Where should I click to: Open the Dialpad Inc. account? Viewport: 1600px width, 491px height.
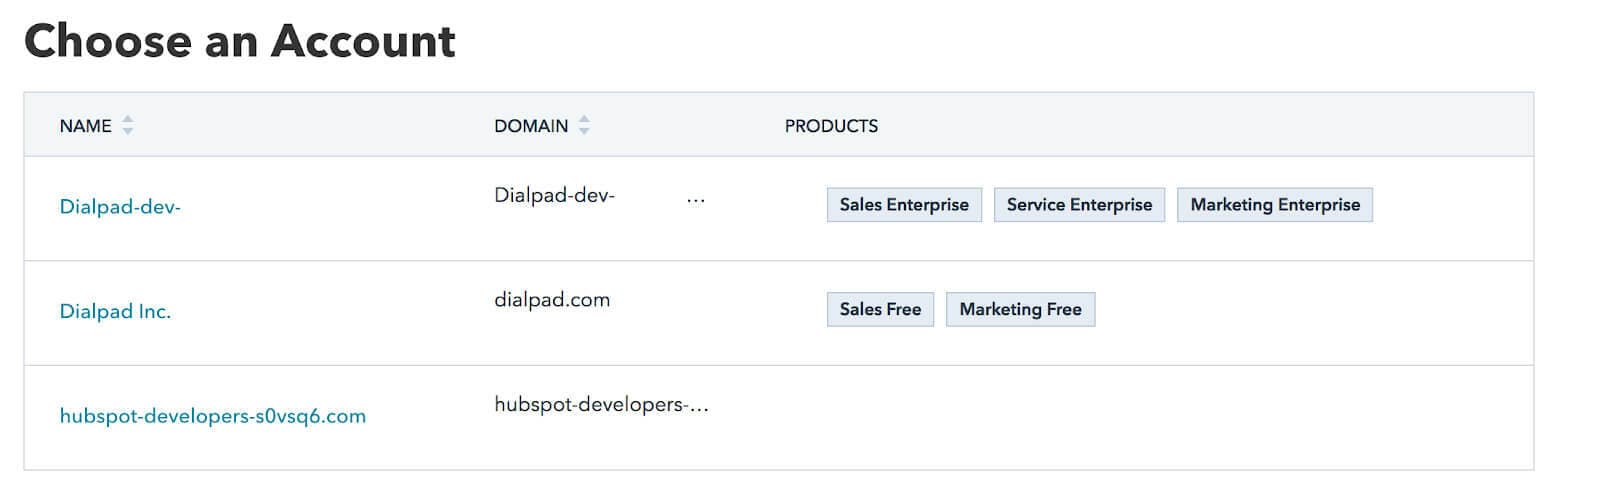click(115, 311)
